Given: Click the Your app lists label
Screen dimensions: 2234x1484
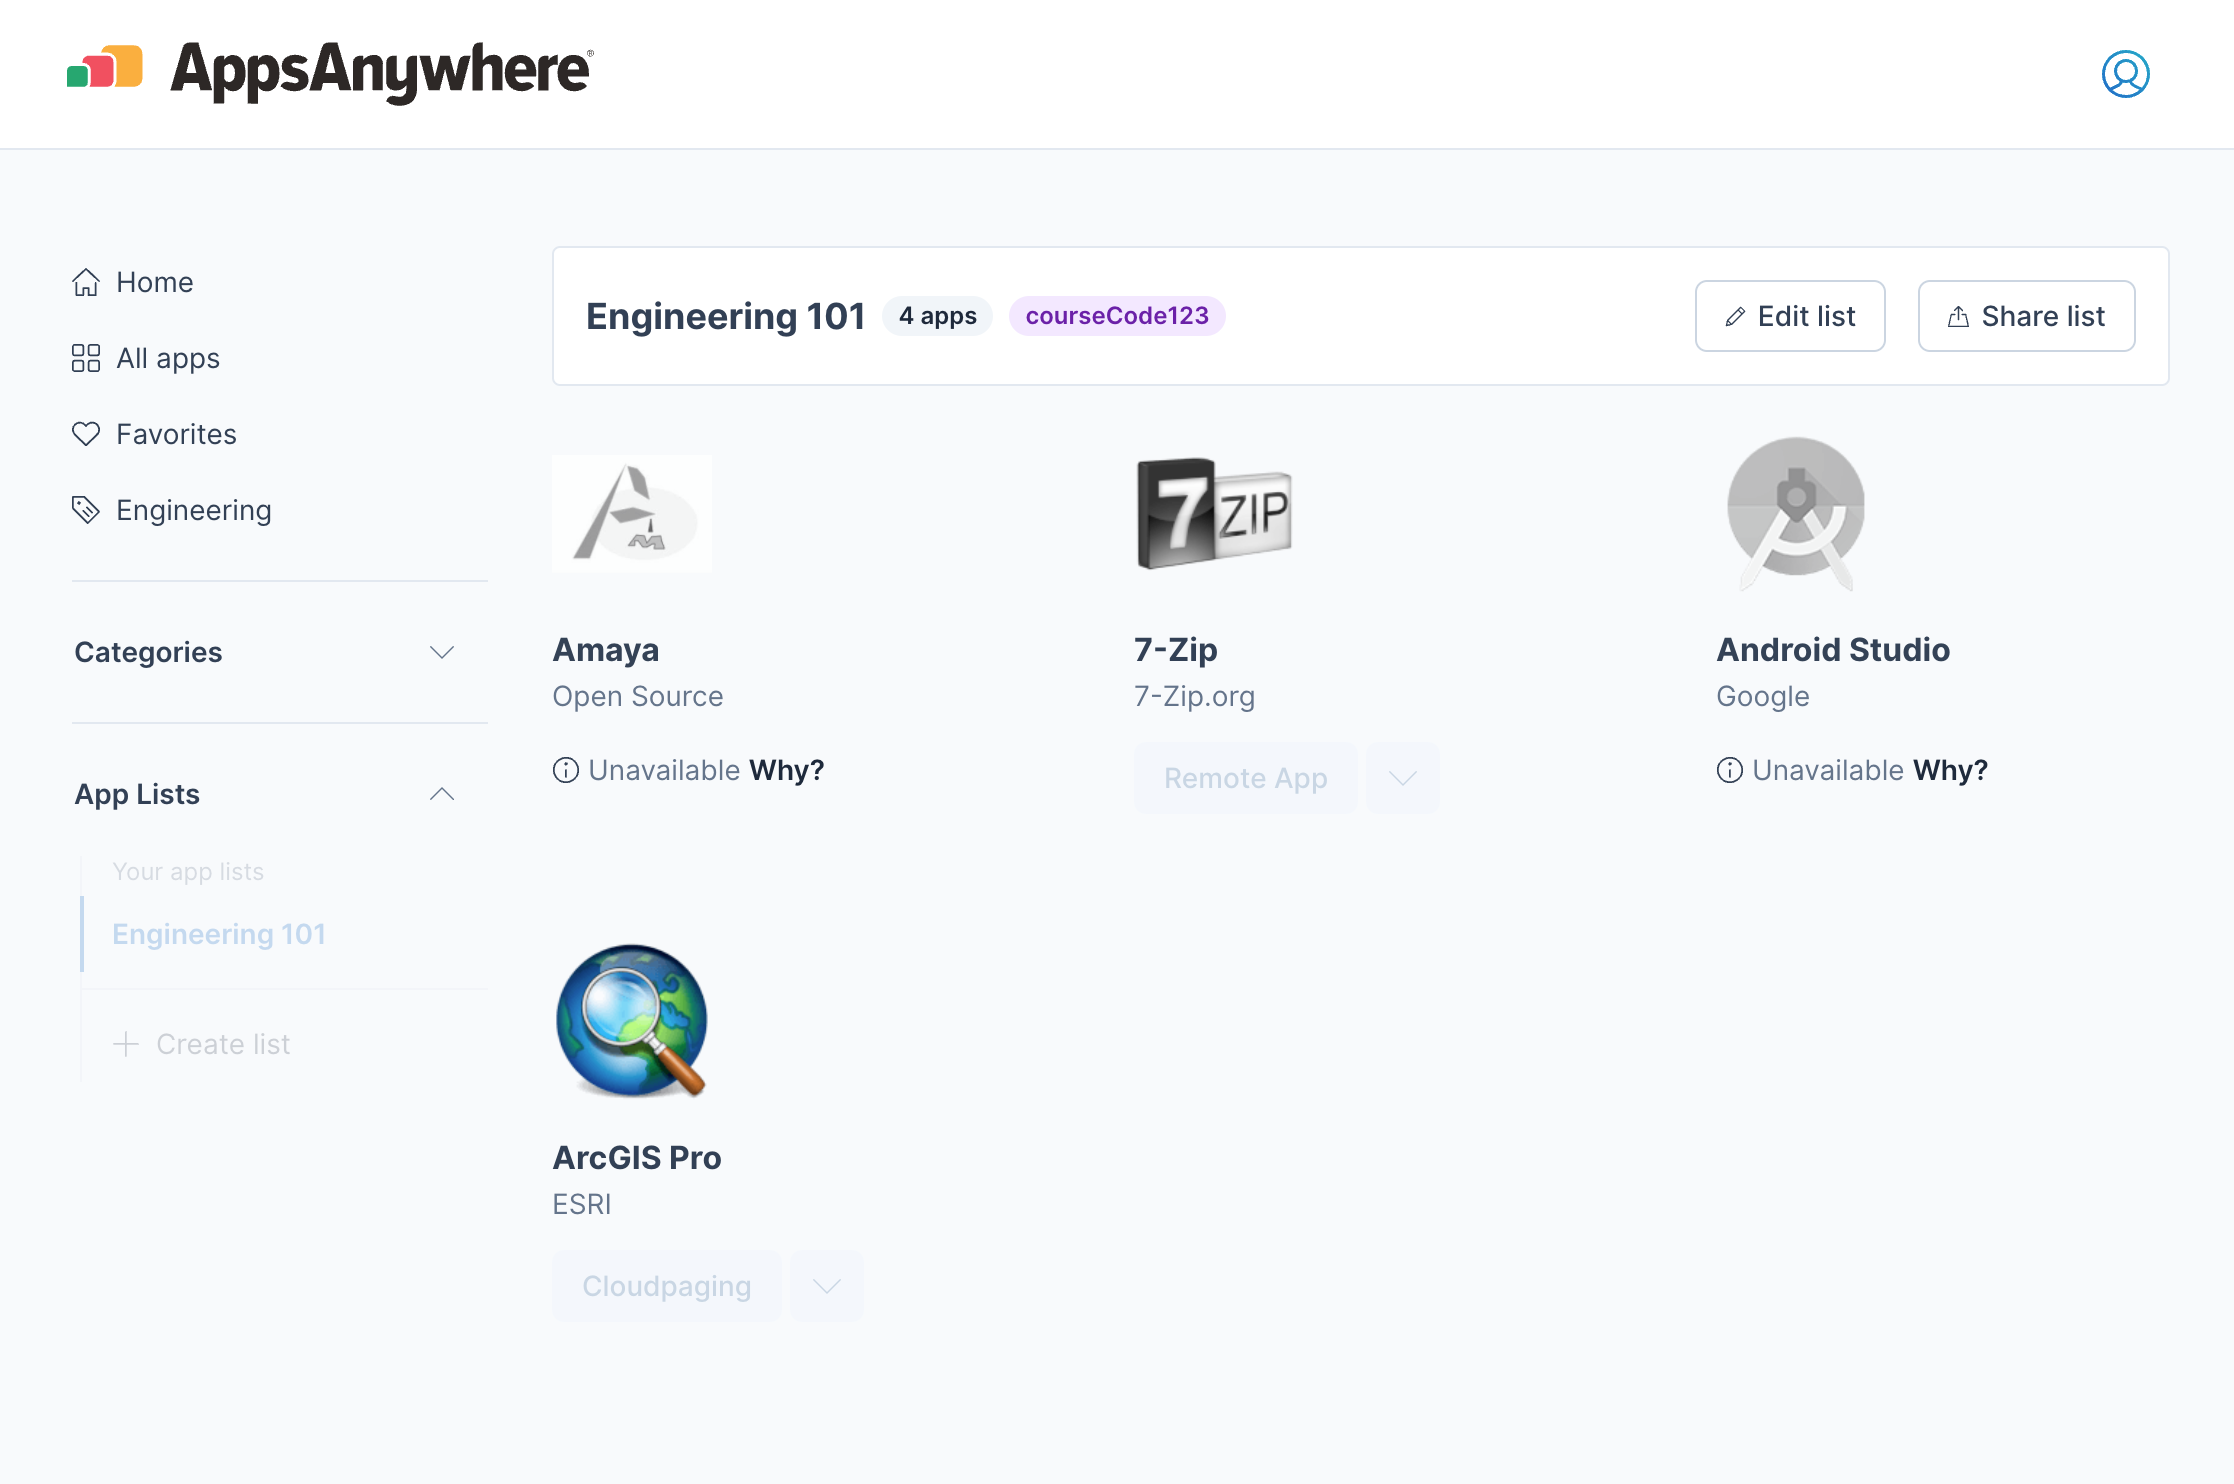Looking at the screenshot, I should coord(188,872).
